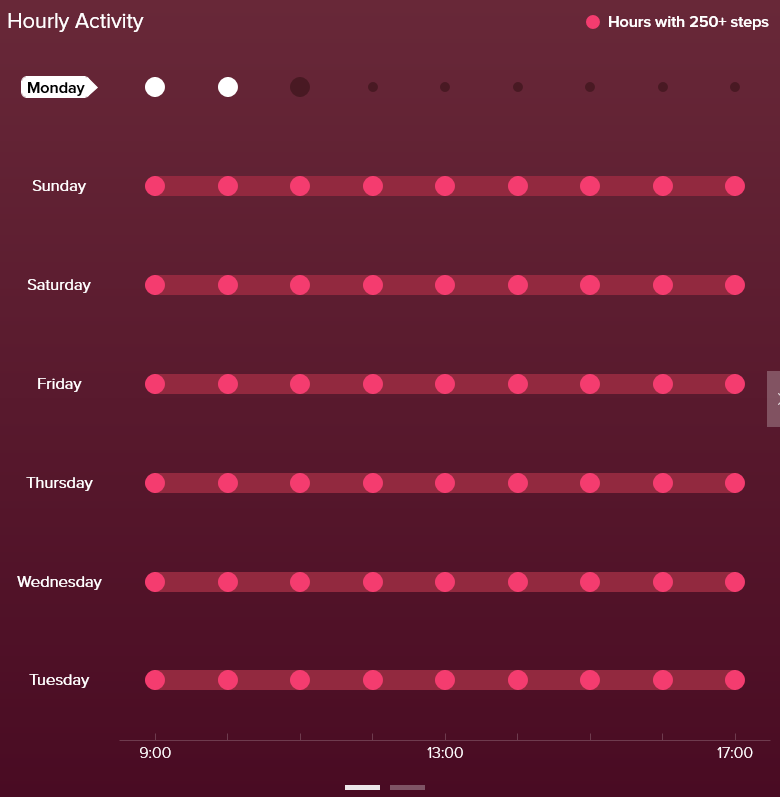Expand next panel with right-edge chevron
This screenshot has height=797, width=780.
774,399
